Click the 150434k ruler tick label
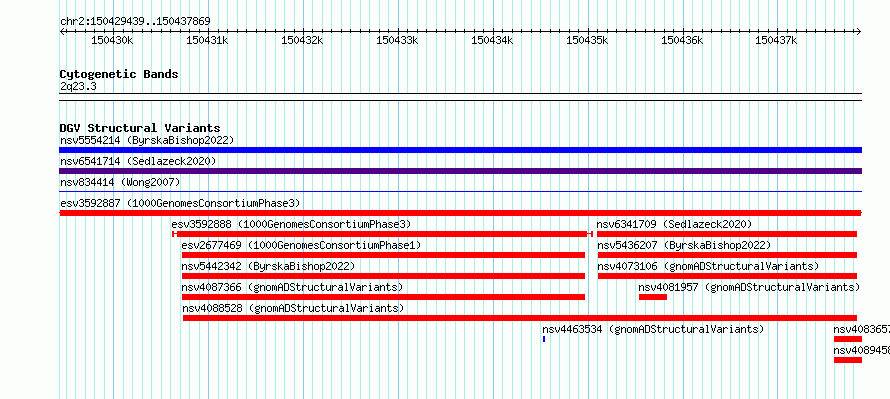This screenshot has height=399, width=890. pos(492,40)
